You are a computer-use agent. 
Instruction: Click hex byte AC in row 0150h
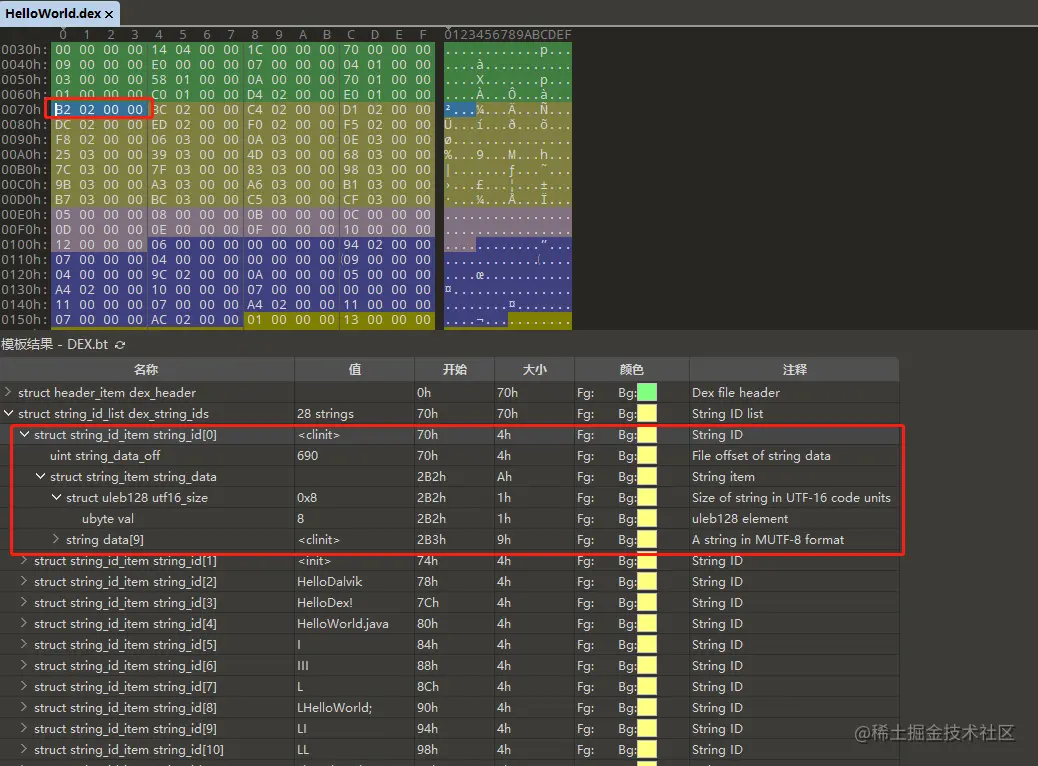click(x=159, y=319)
